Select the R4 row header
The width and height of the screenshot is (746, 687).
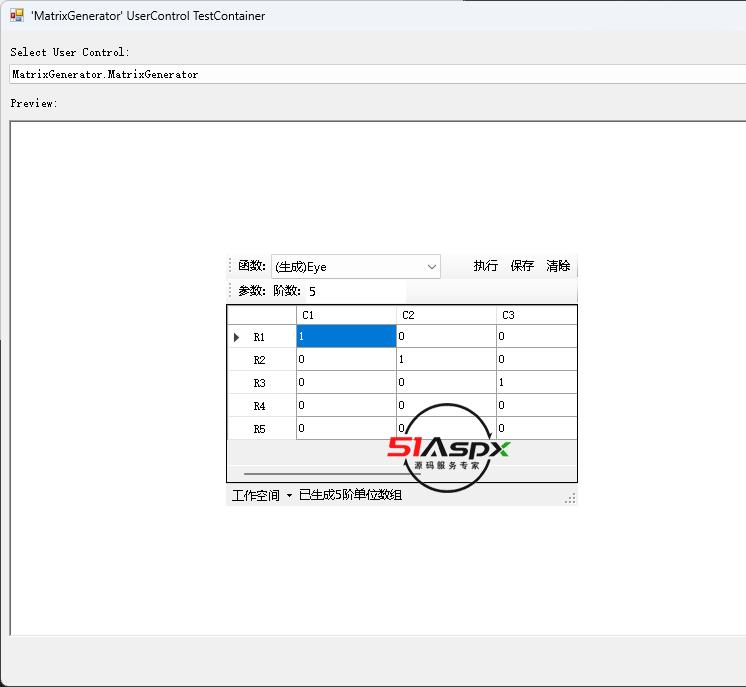pos(261,406)
